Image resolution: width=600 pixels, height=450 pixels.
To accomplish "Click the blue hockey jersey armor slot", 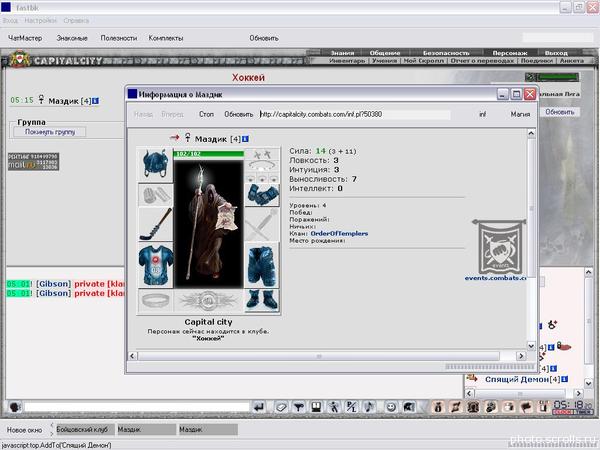I will (x=155, y=266).
